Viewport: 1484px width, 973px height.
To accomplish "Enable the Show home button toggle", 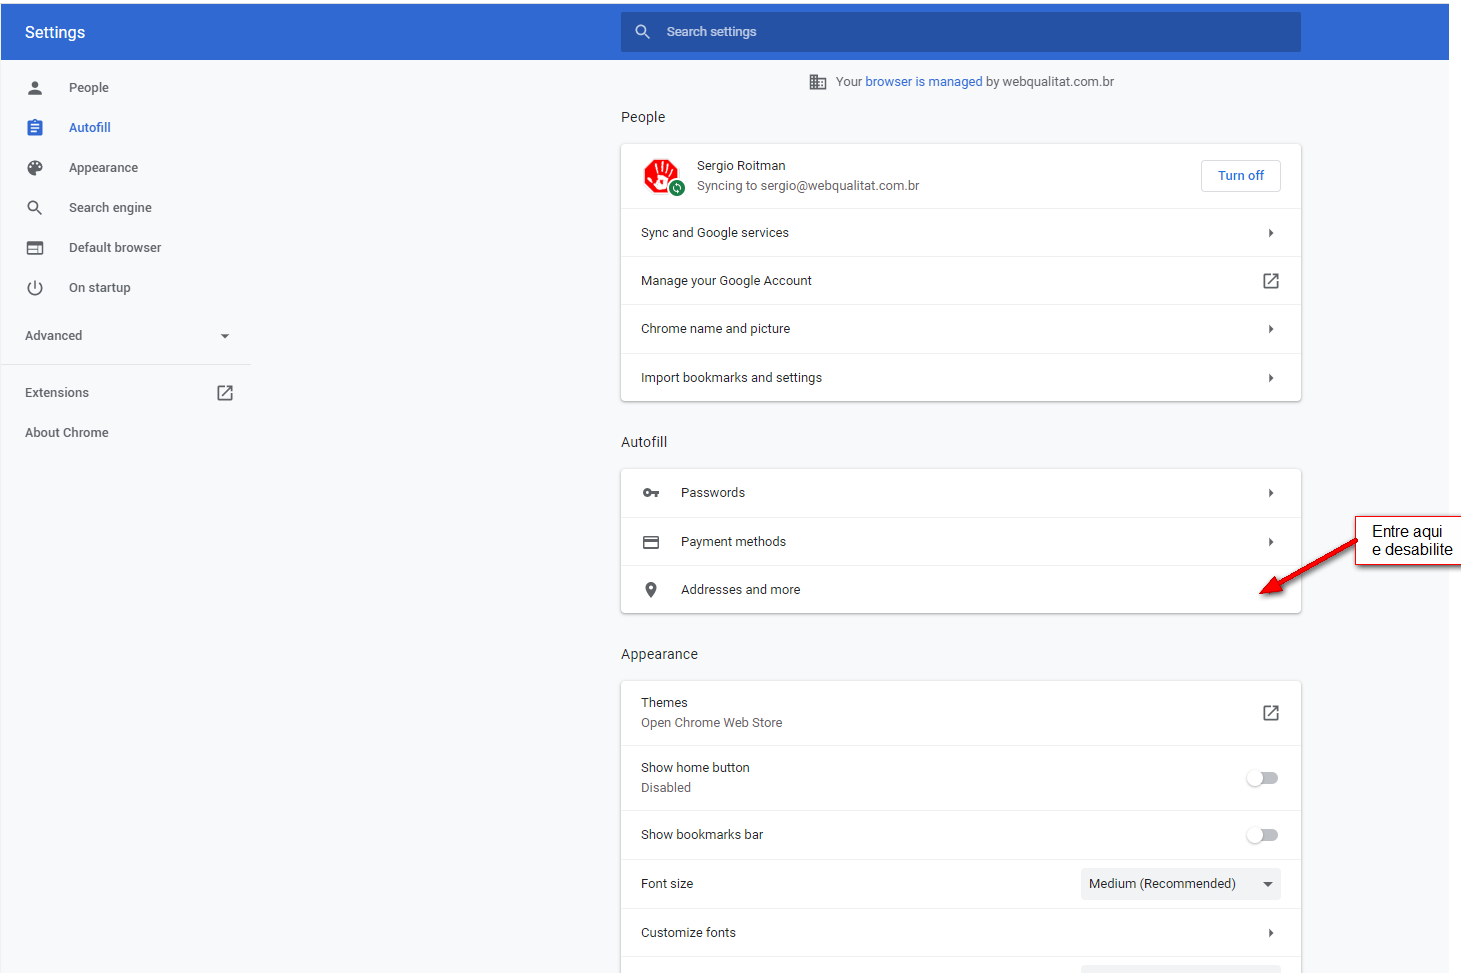I will tap(1262, 778).
